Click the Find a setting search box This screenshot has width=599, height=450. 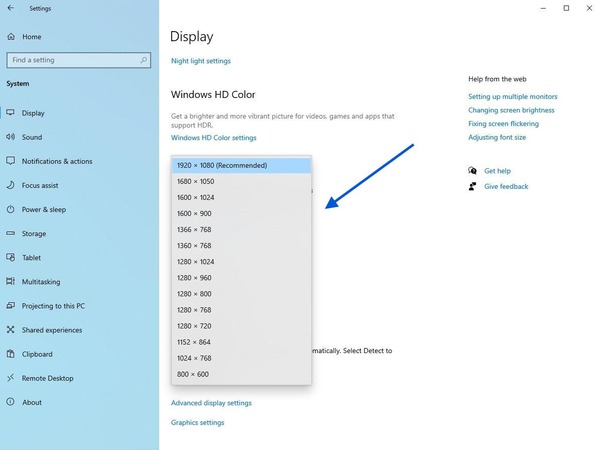pos(79,60)
